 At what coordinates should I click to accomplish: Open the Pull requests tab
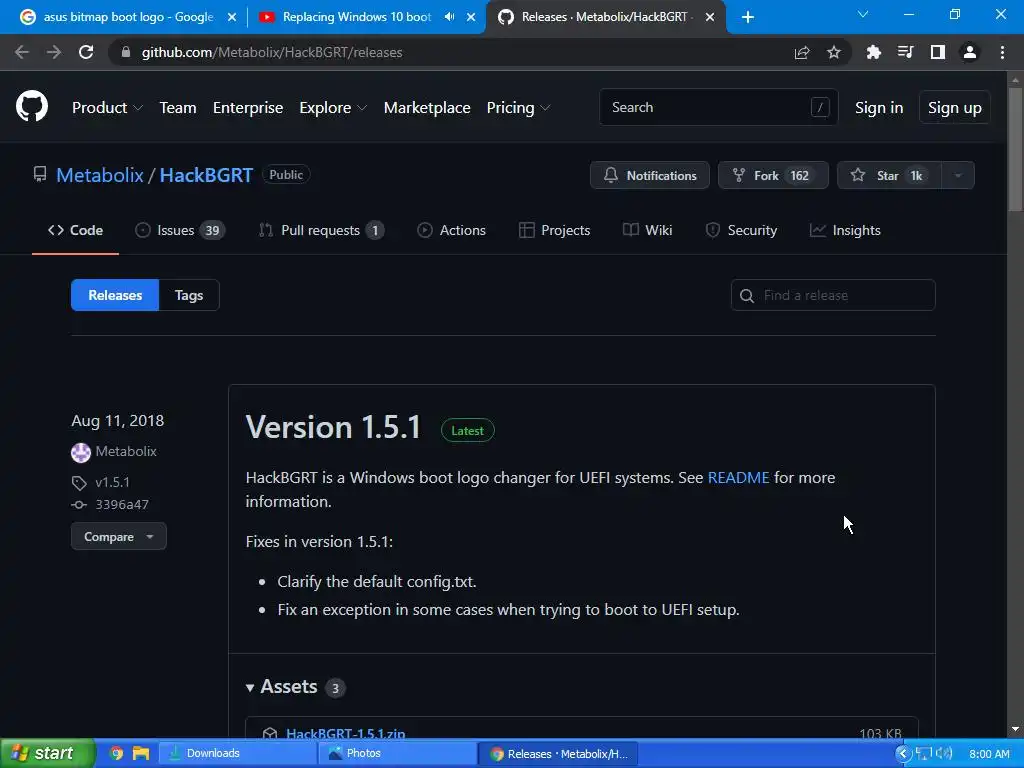tap(321, 231)
